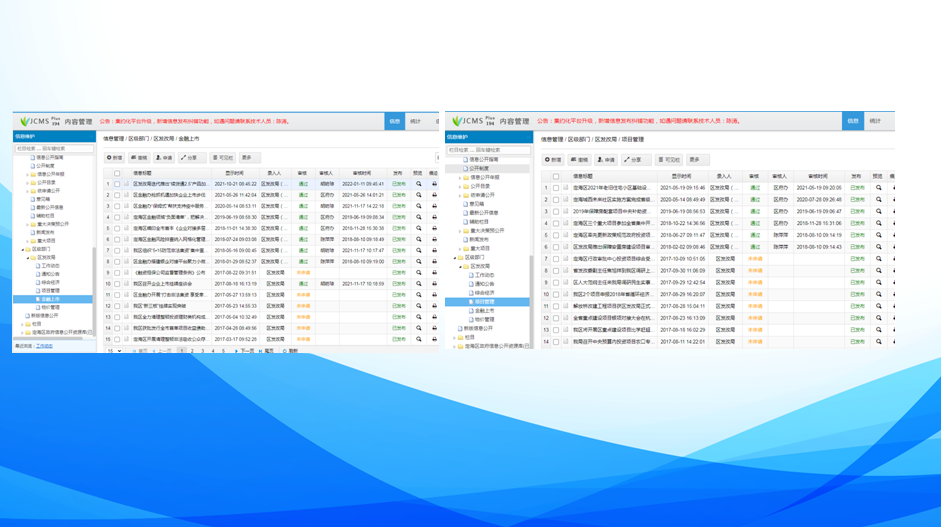Click the 栏目检索 search field in the right window
941x527 pixels.
pyautogui.click(x=488, y=150)
